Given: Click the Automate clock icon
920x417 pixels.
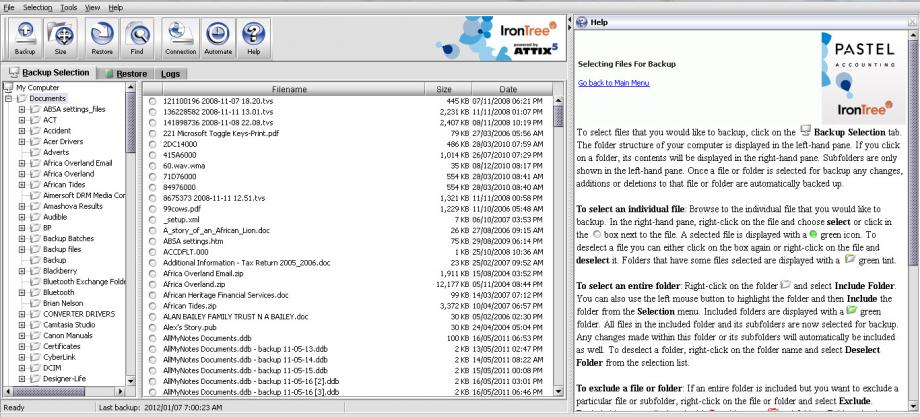Looking at the screenshot, I should [x=217, y=38].
